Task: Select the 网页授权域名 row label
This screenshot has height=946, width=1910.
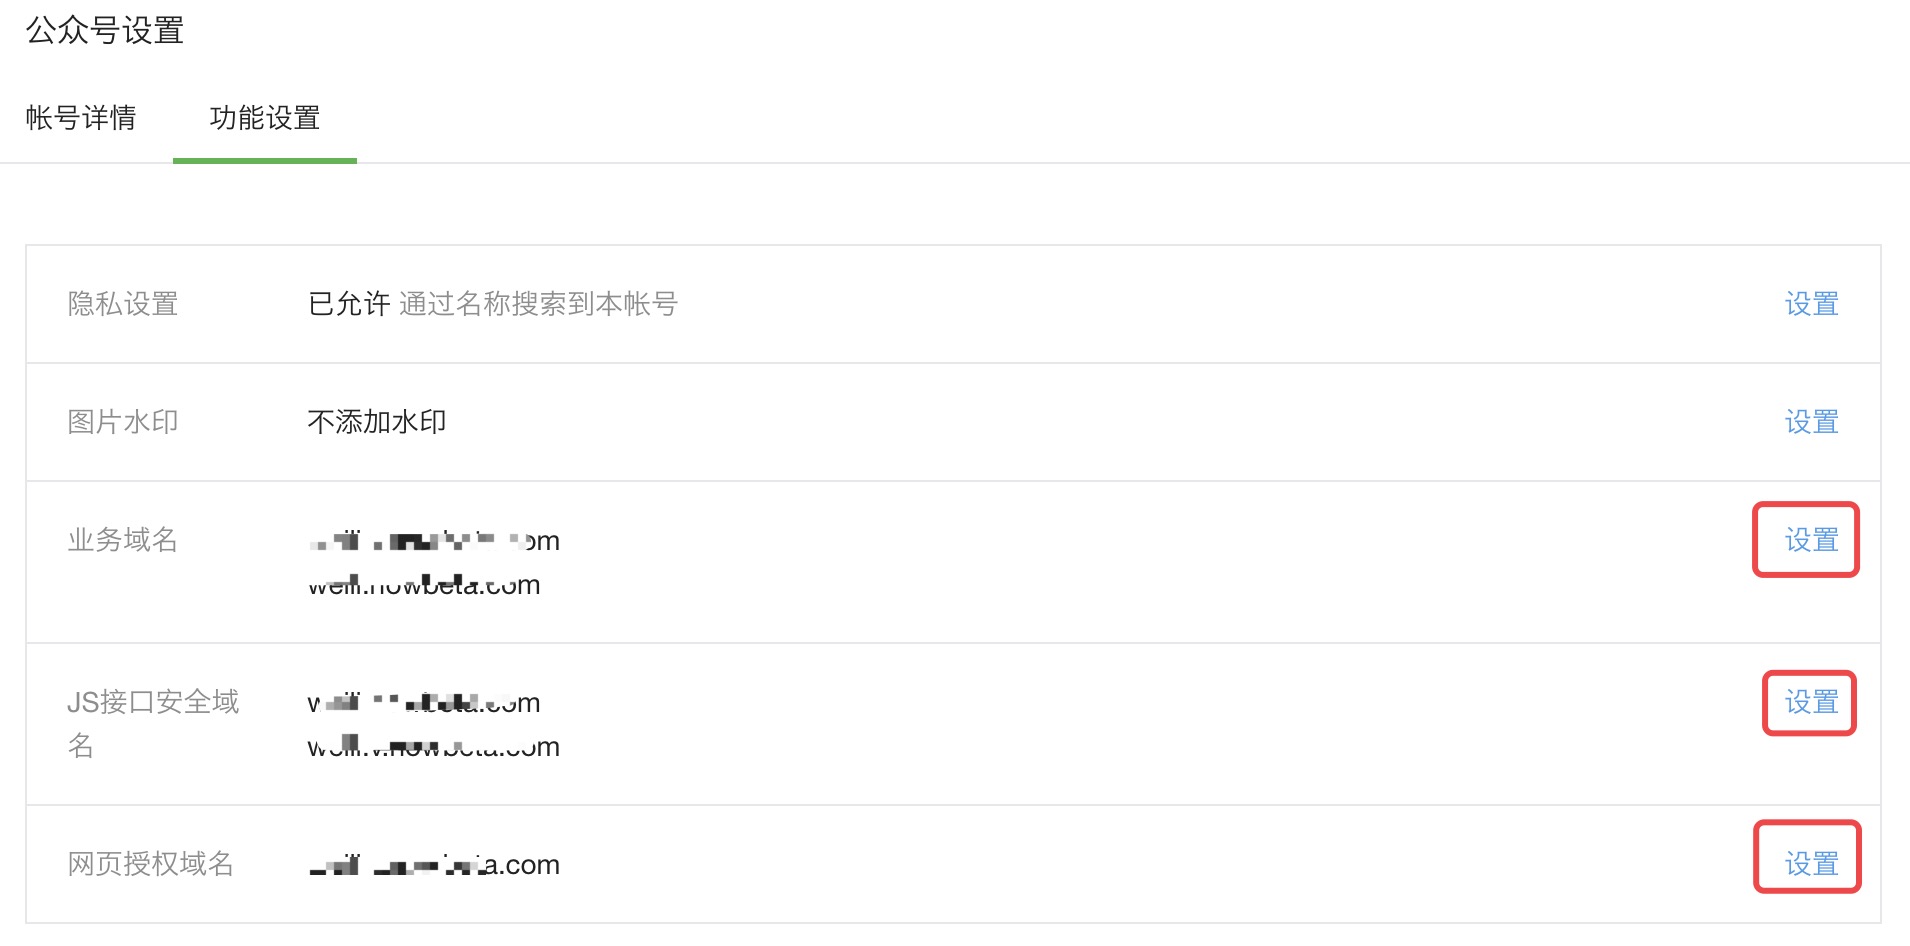Action: point(151,864)
